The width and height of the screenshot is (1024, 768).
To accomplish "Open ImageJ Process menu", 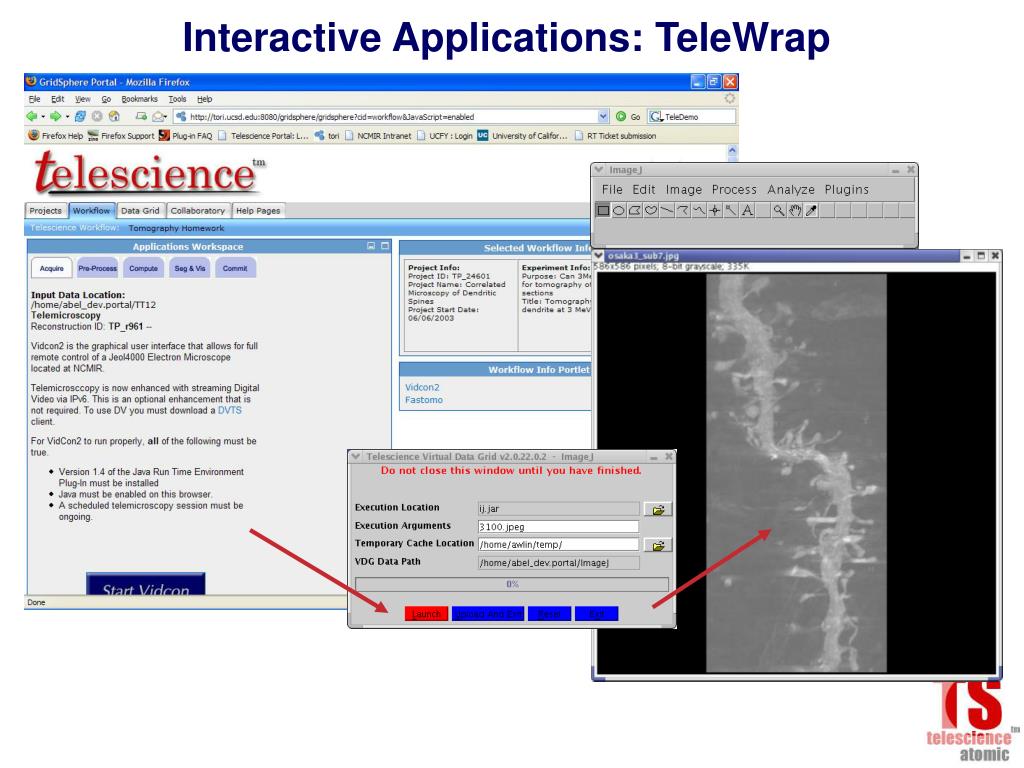I will coord(734,189).
